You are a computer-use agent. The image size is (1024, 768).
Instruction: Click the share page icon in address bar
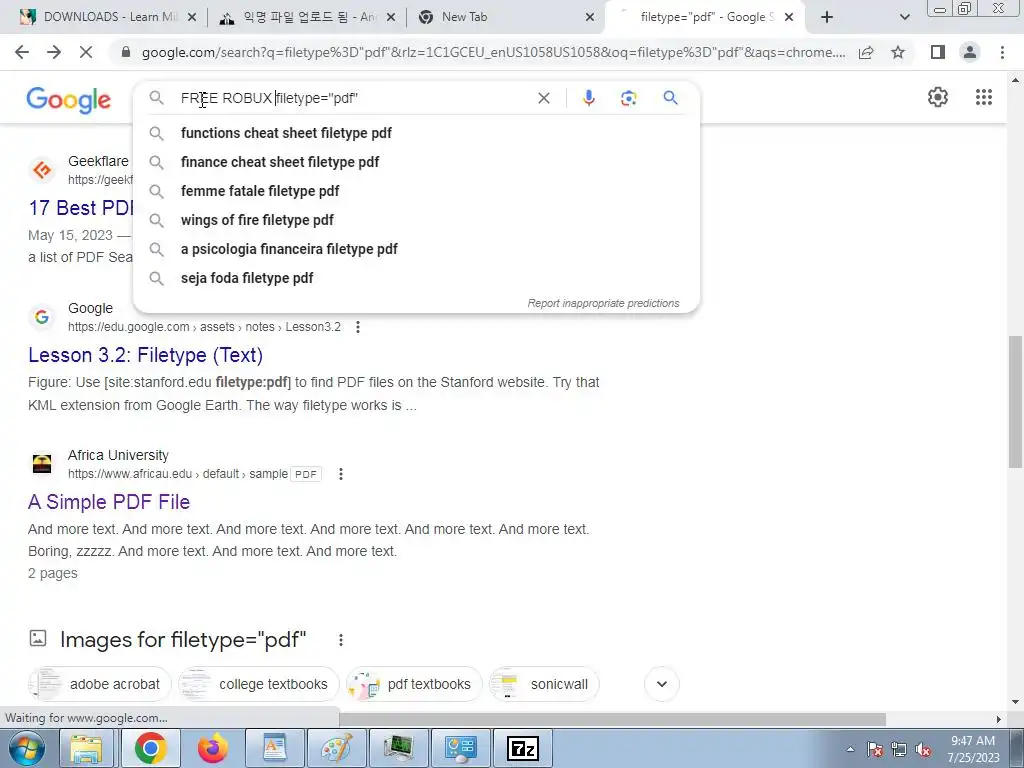866,52
